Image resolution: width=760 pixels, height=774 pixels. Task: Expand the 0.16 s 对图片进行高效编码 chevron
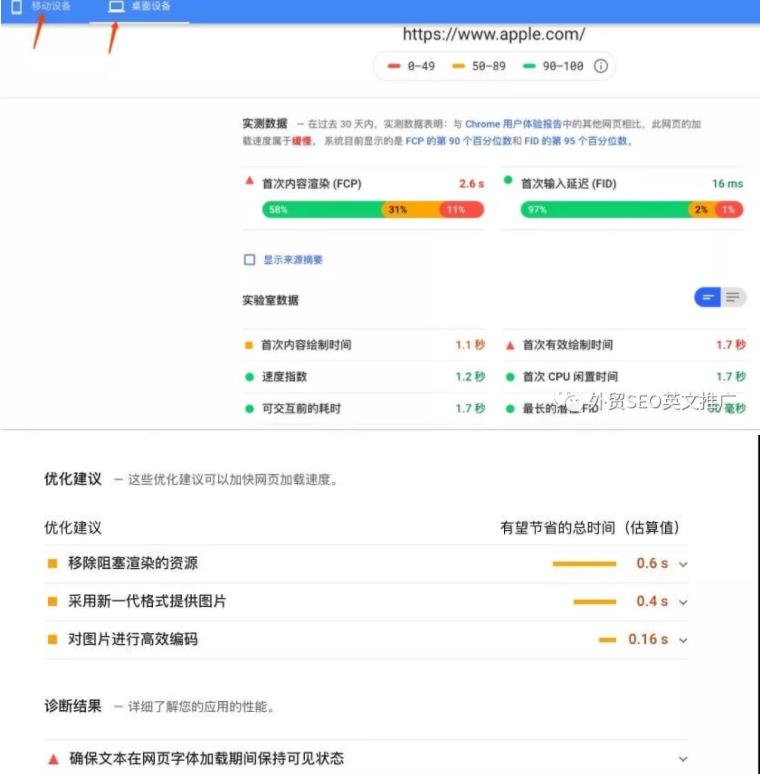(x=684, y=640)
